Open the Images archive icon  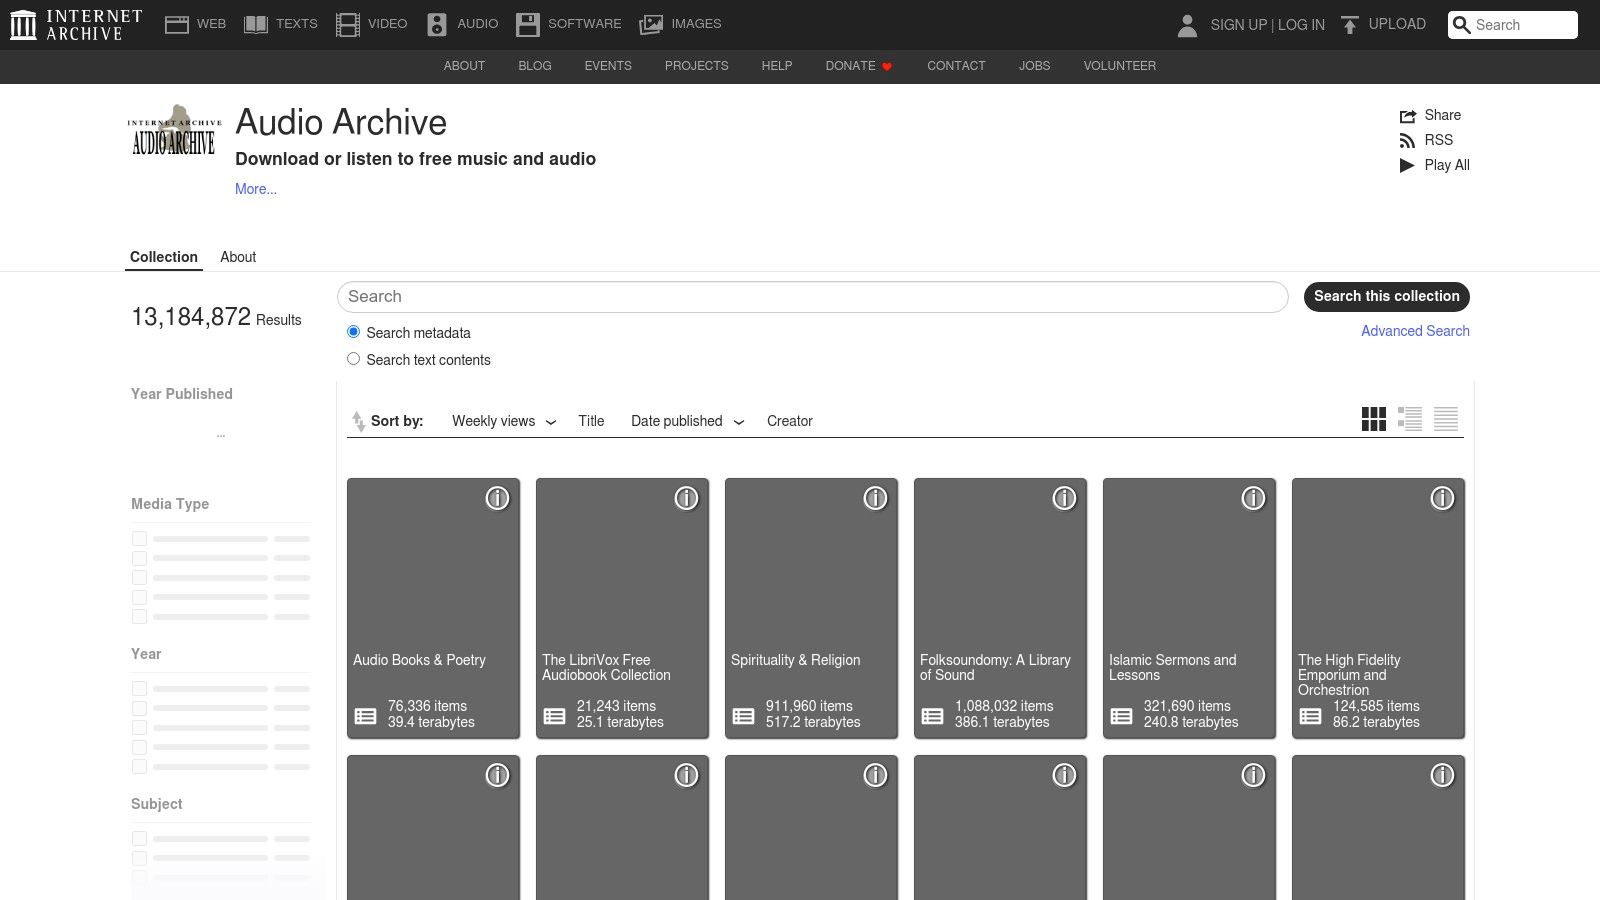click(651, 23)
